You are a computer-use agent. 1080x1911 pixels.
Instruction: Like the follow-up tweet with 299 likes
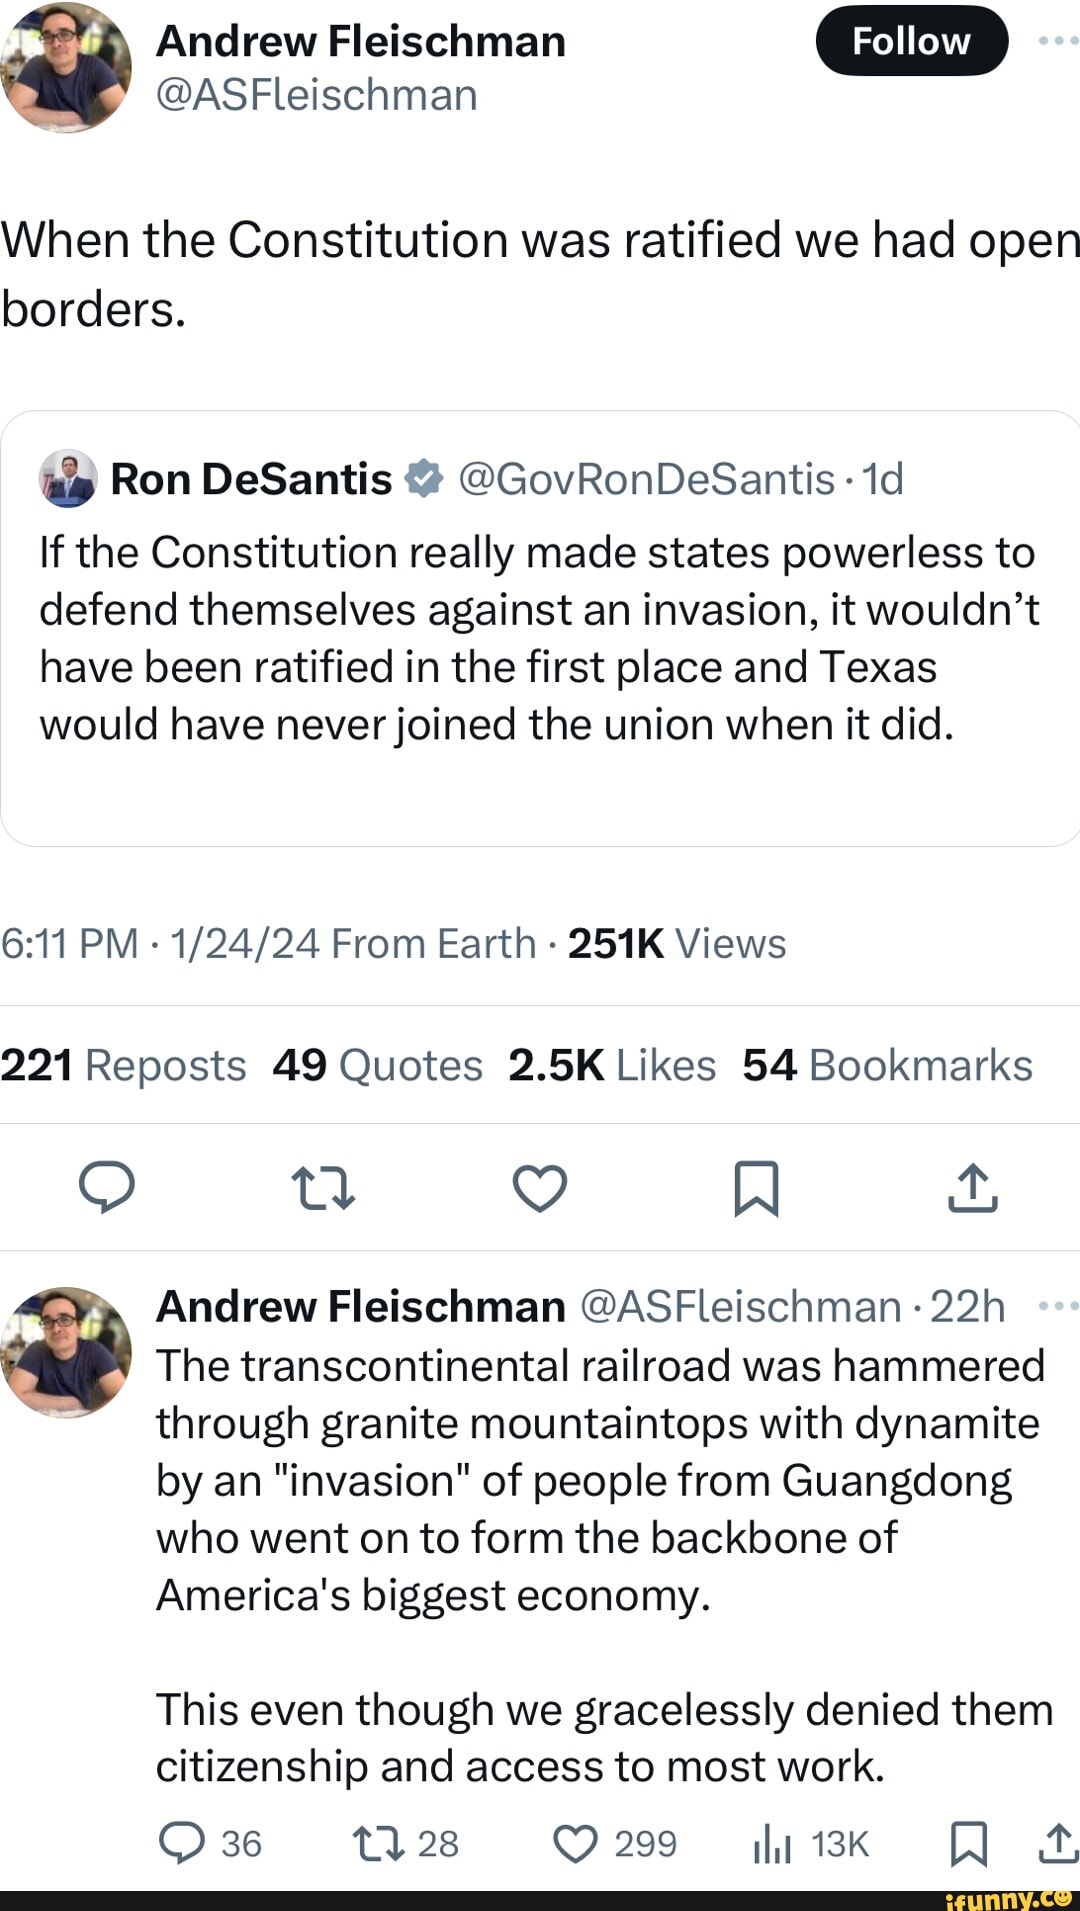576,1843
